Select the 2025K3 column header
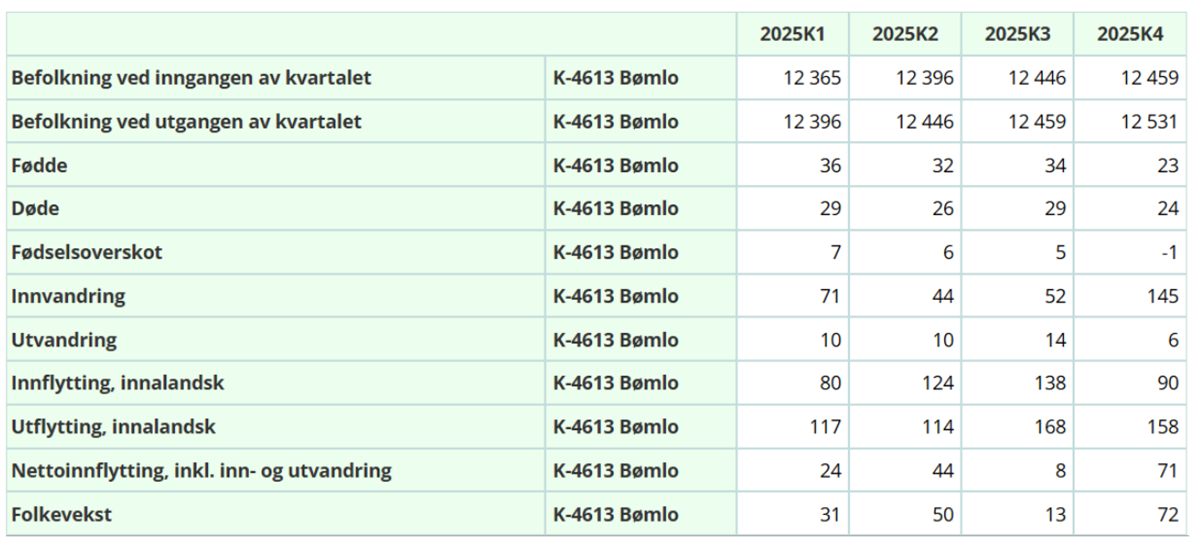1200x547 pixels. click(x=1017, y=34)
